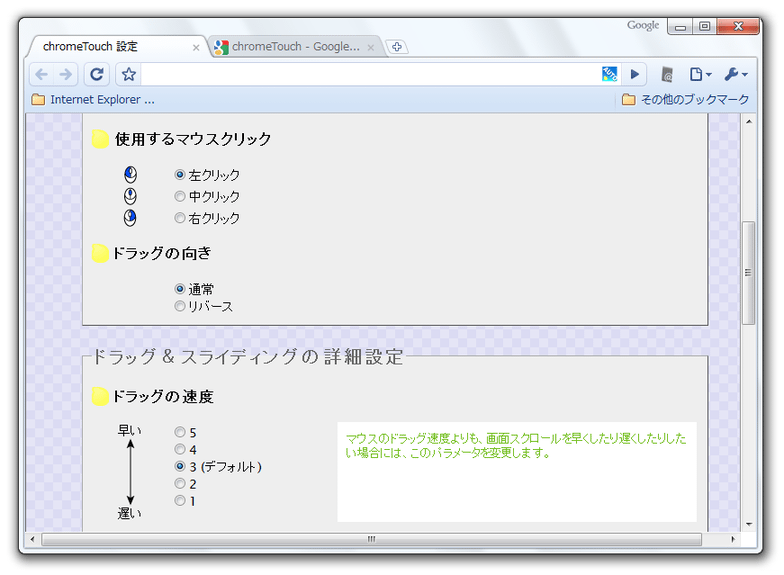This screenshot has width=784, height=575.
Task: Click the horizontal scrollbar left arrow
Action: pyautogui.click(x=33, y=539)
